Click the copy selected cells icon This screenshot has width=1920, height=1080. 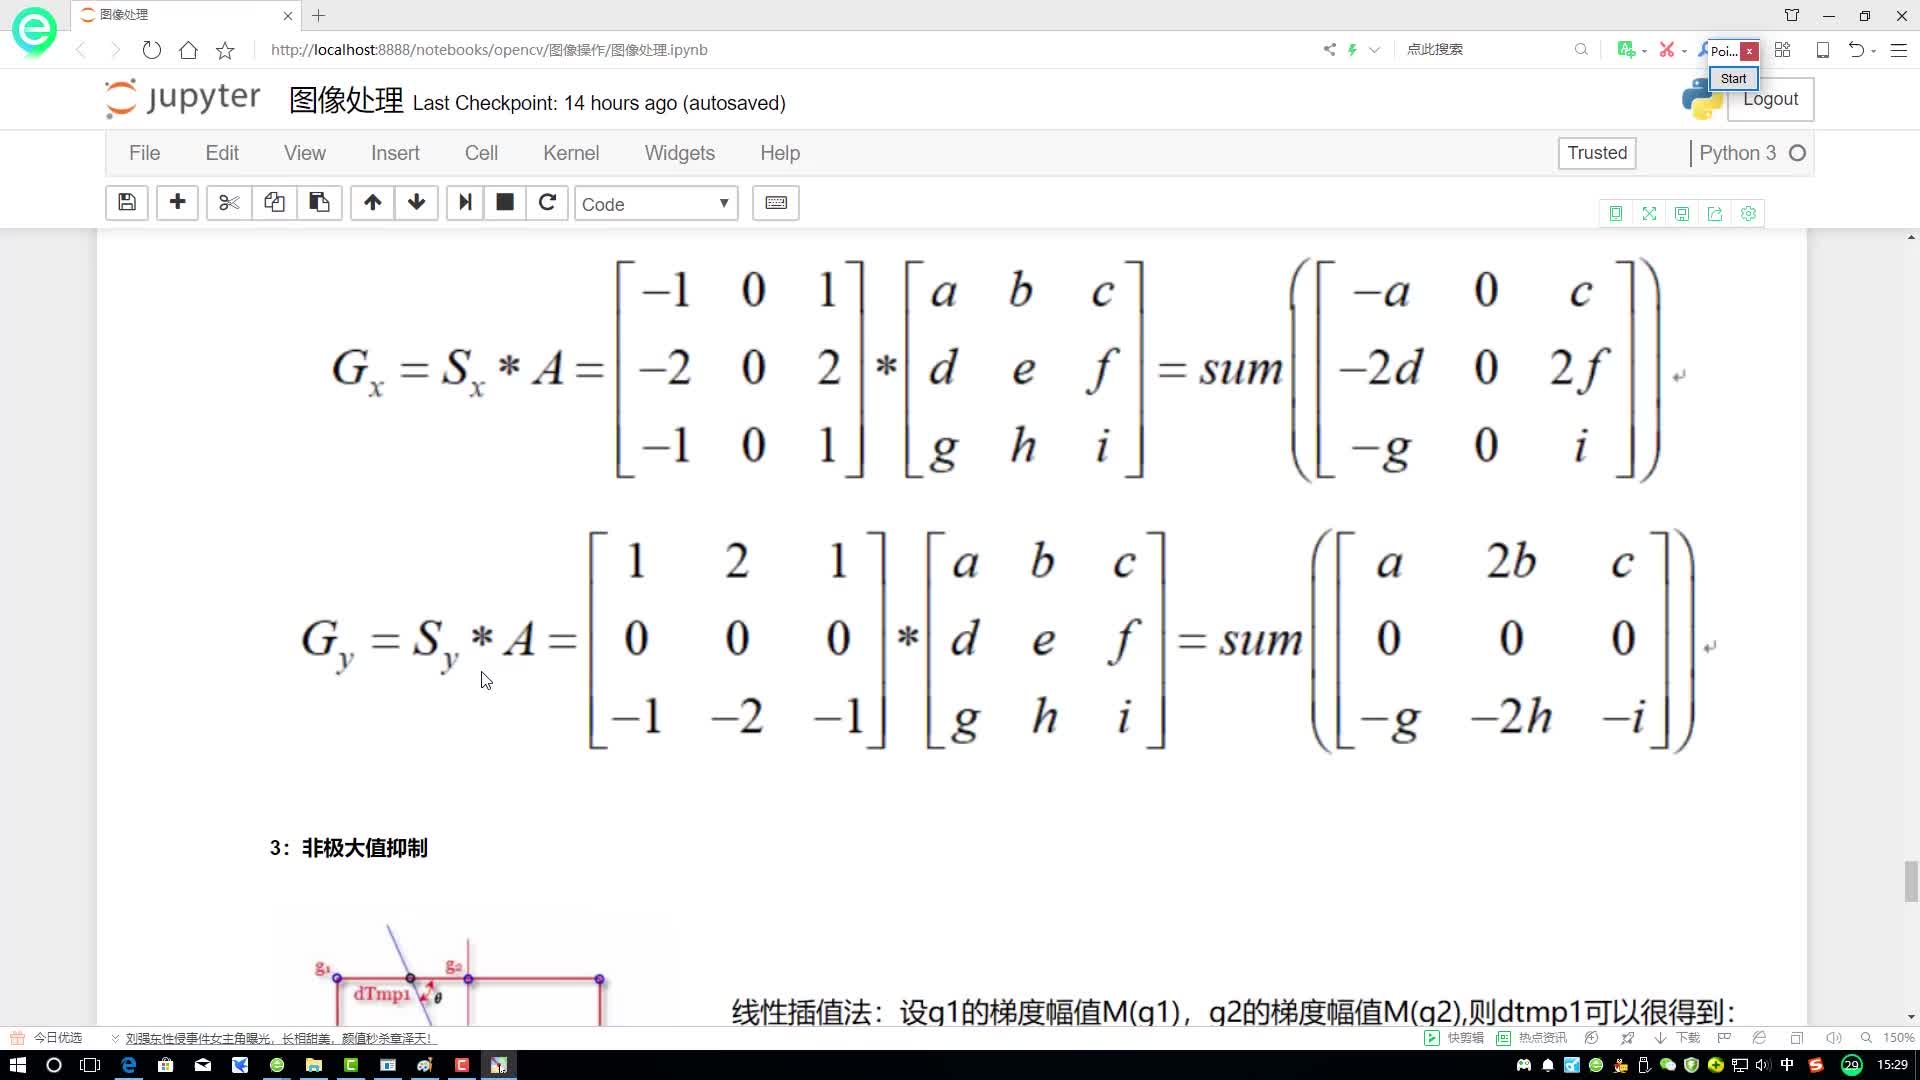click(x=273, y=202)
